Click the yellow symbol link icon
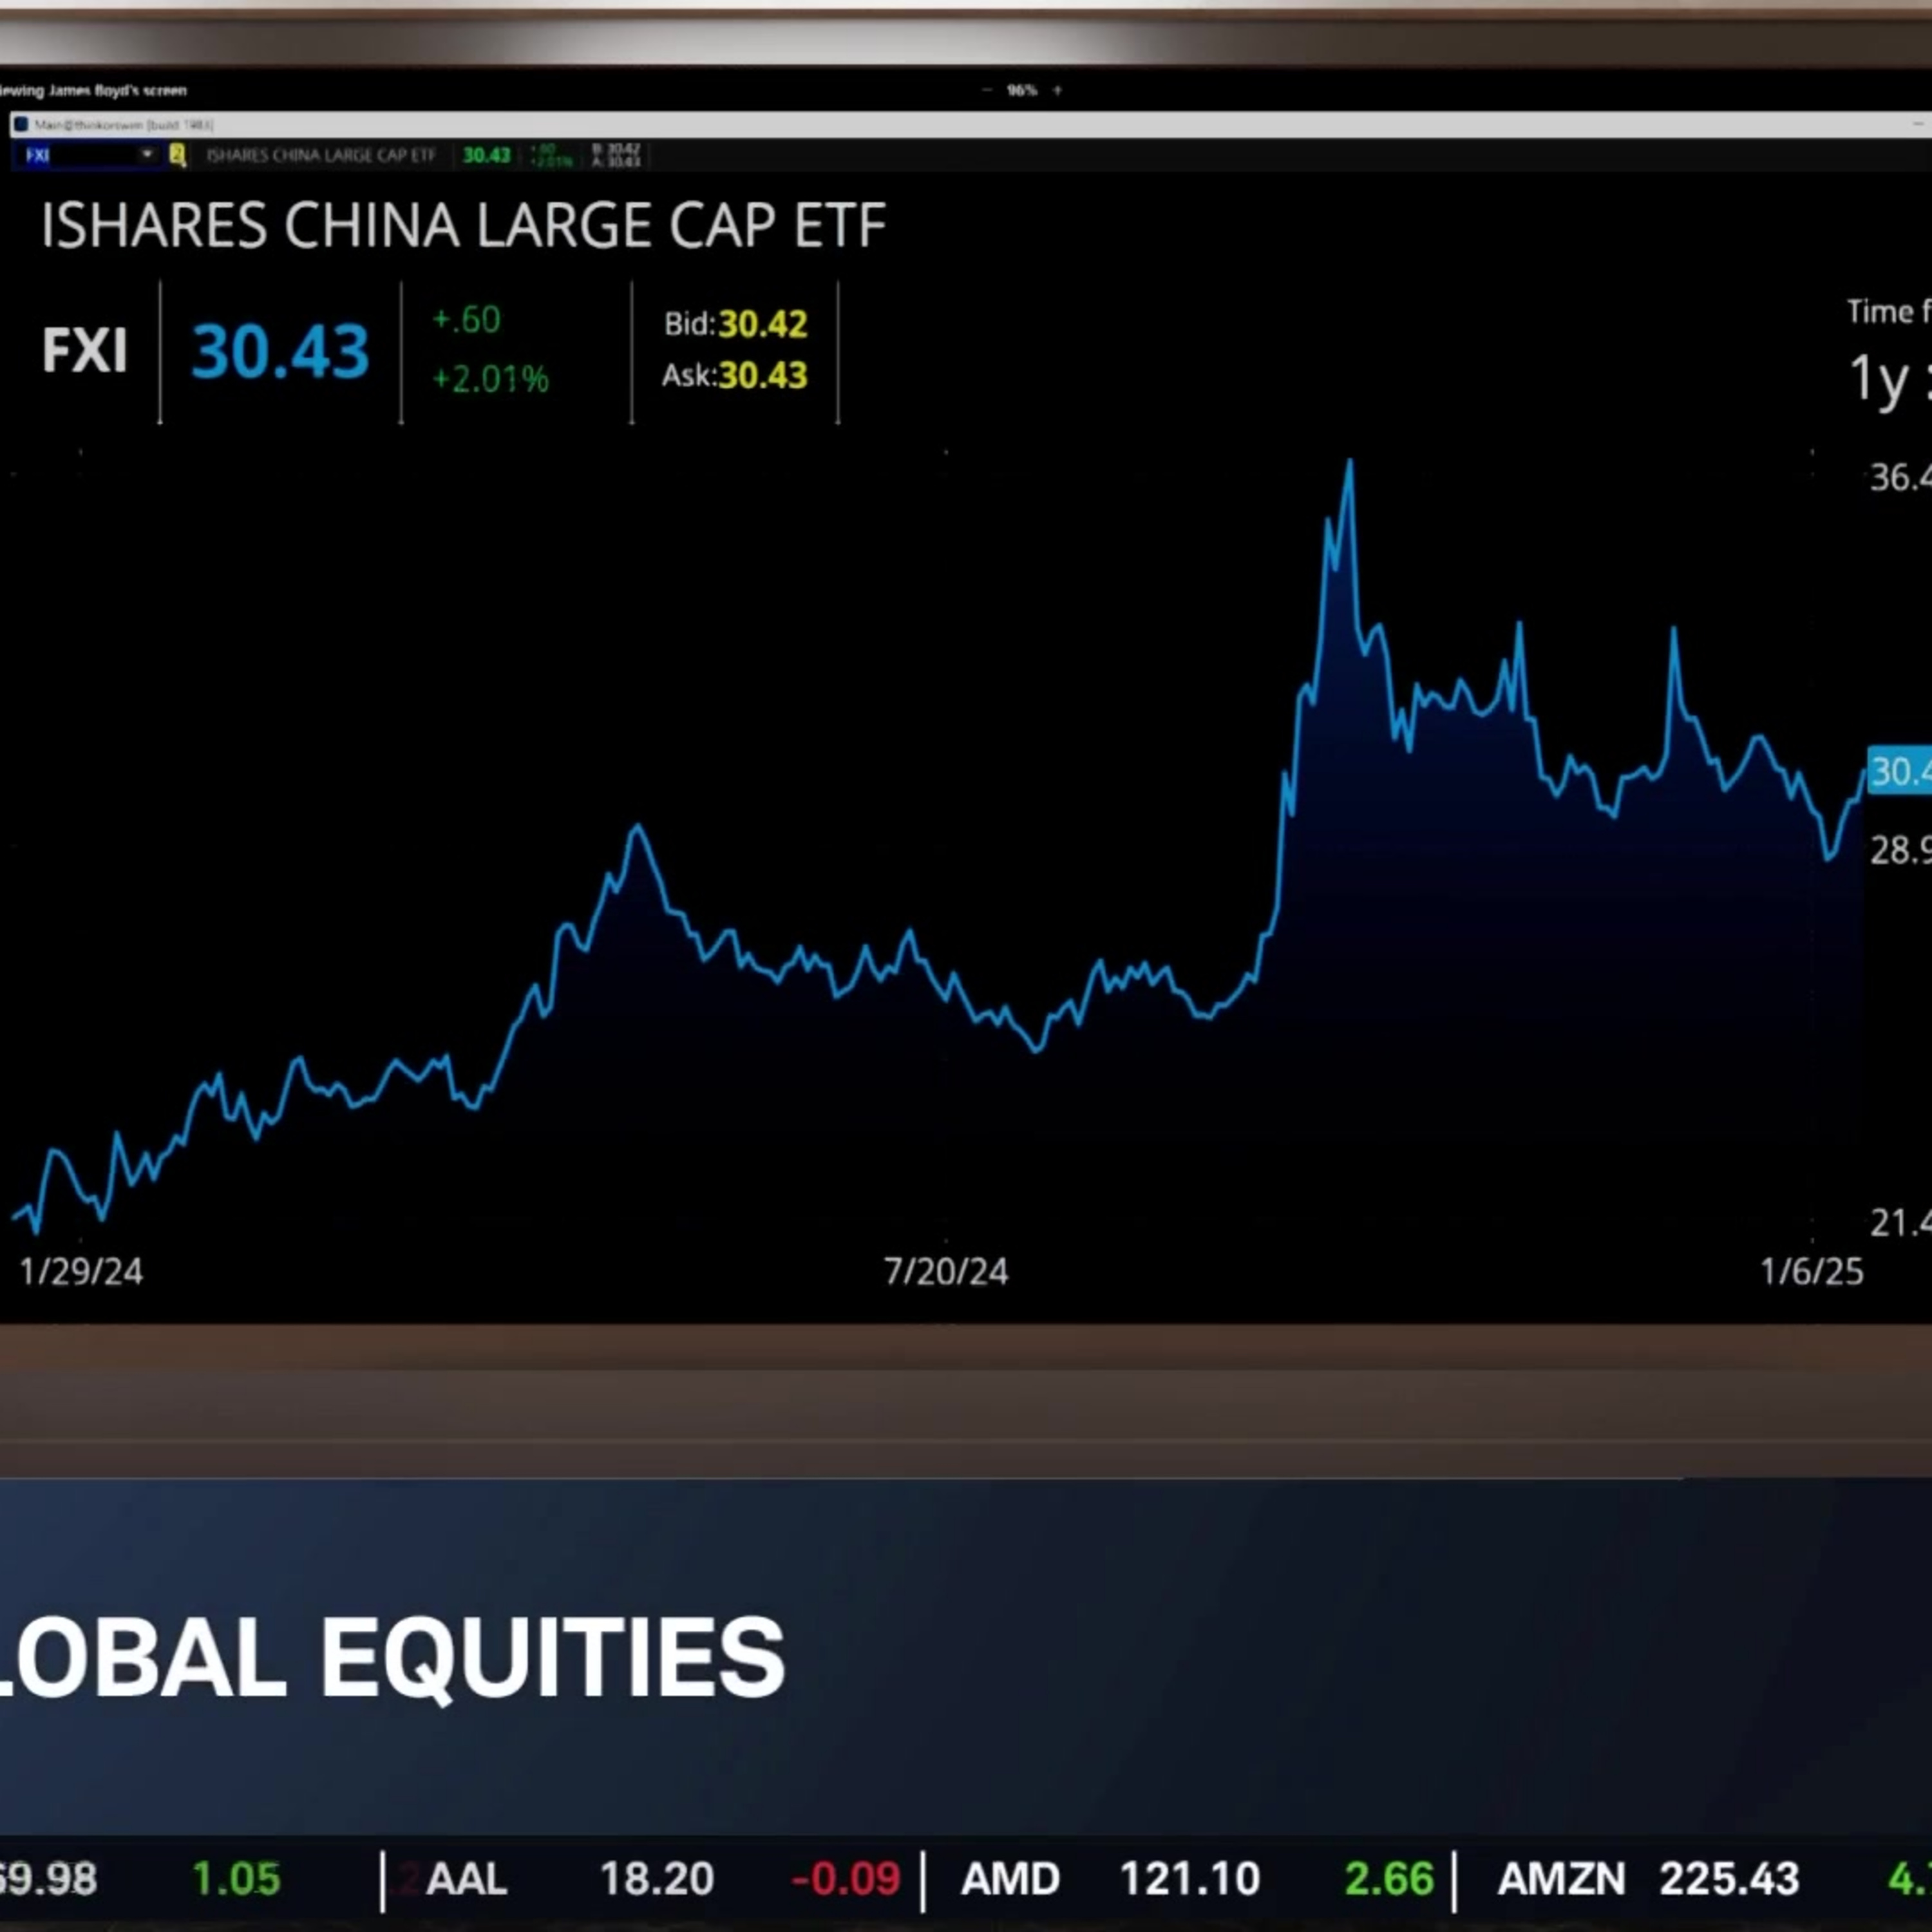Image resolution: width=1932 pixels, height=1932 pixels. click(x=178, y=155)
